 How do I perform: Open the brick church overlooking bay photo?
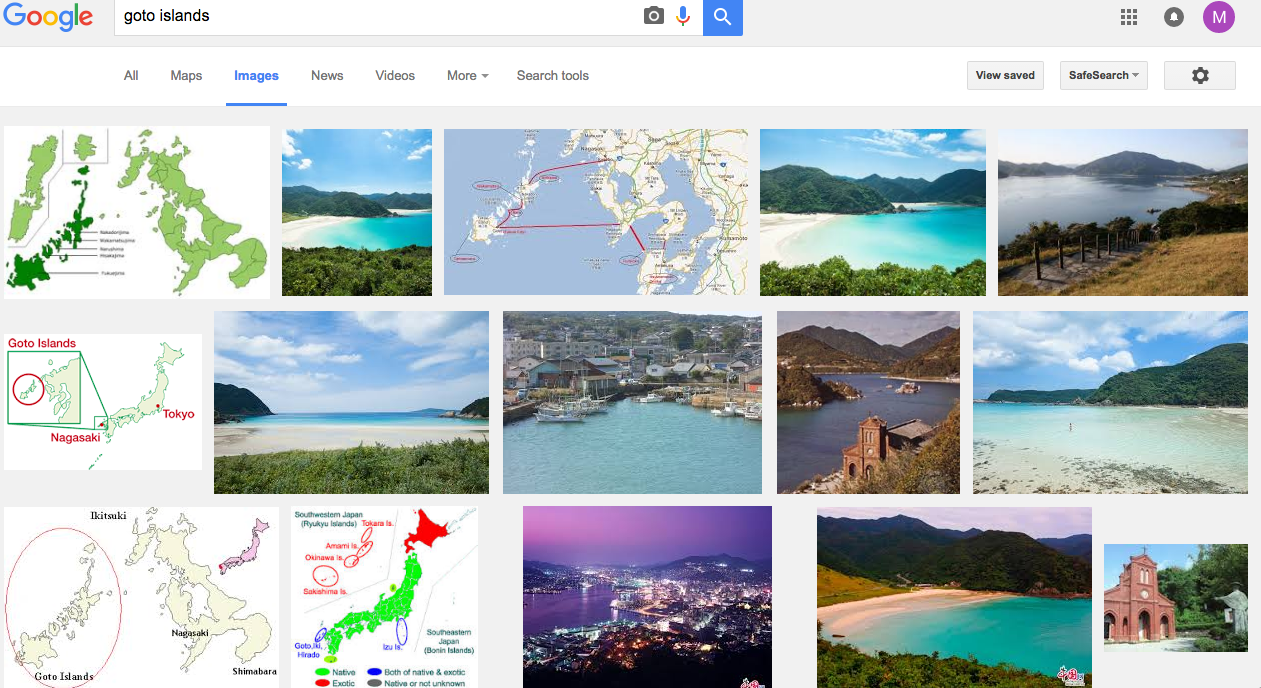tap(868, 402)
